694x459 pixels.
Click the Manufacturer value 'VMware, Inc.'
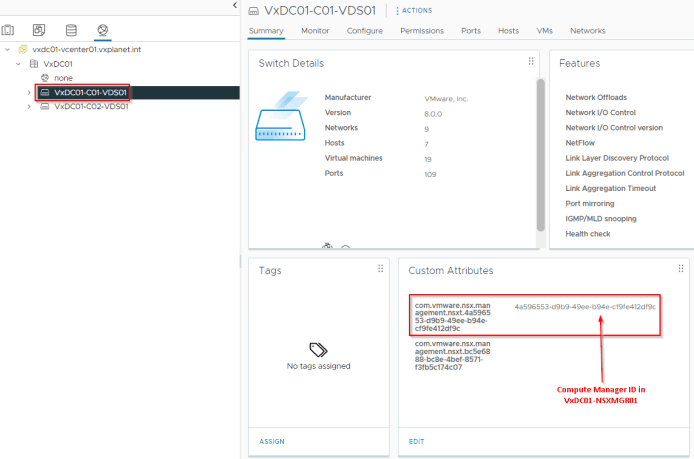446,99
